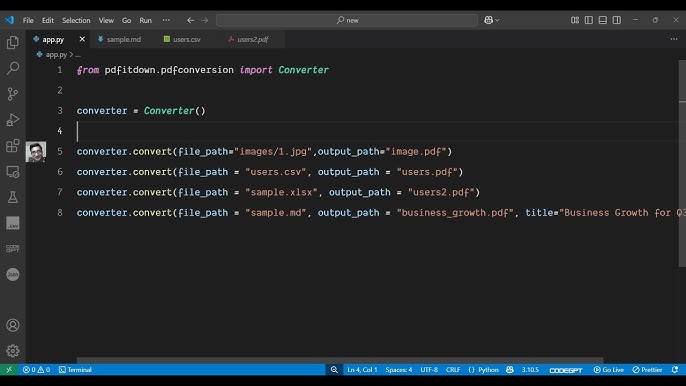Open editor More Actions ellipsis

pos(674,39)
